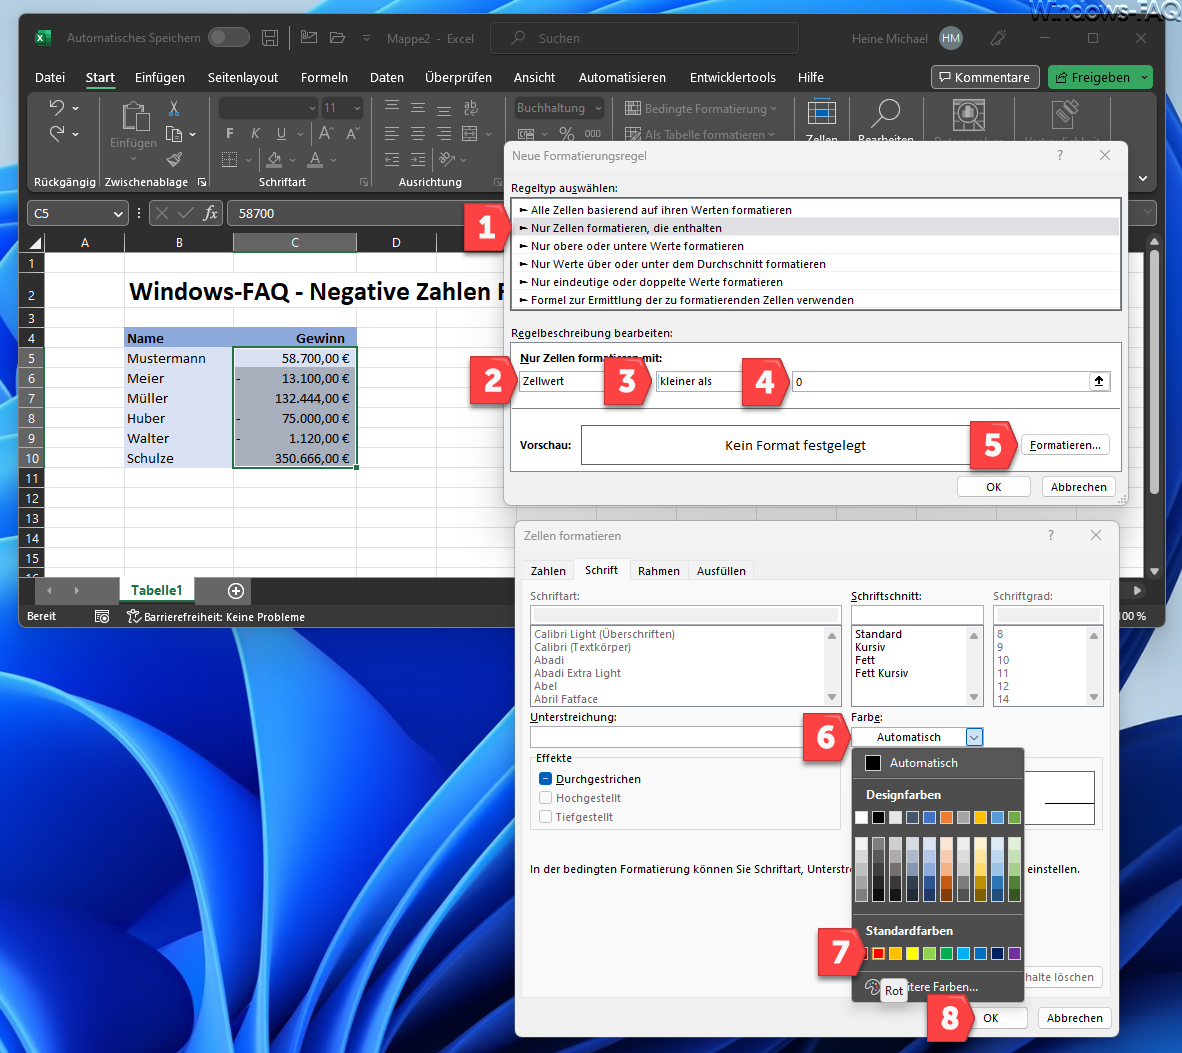
Task: Click the insert function fx icon
Action: point(210,213)
